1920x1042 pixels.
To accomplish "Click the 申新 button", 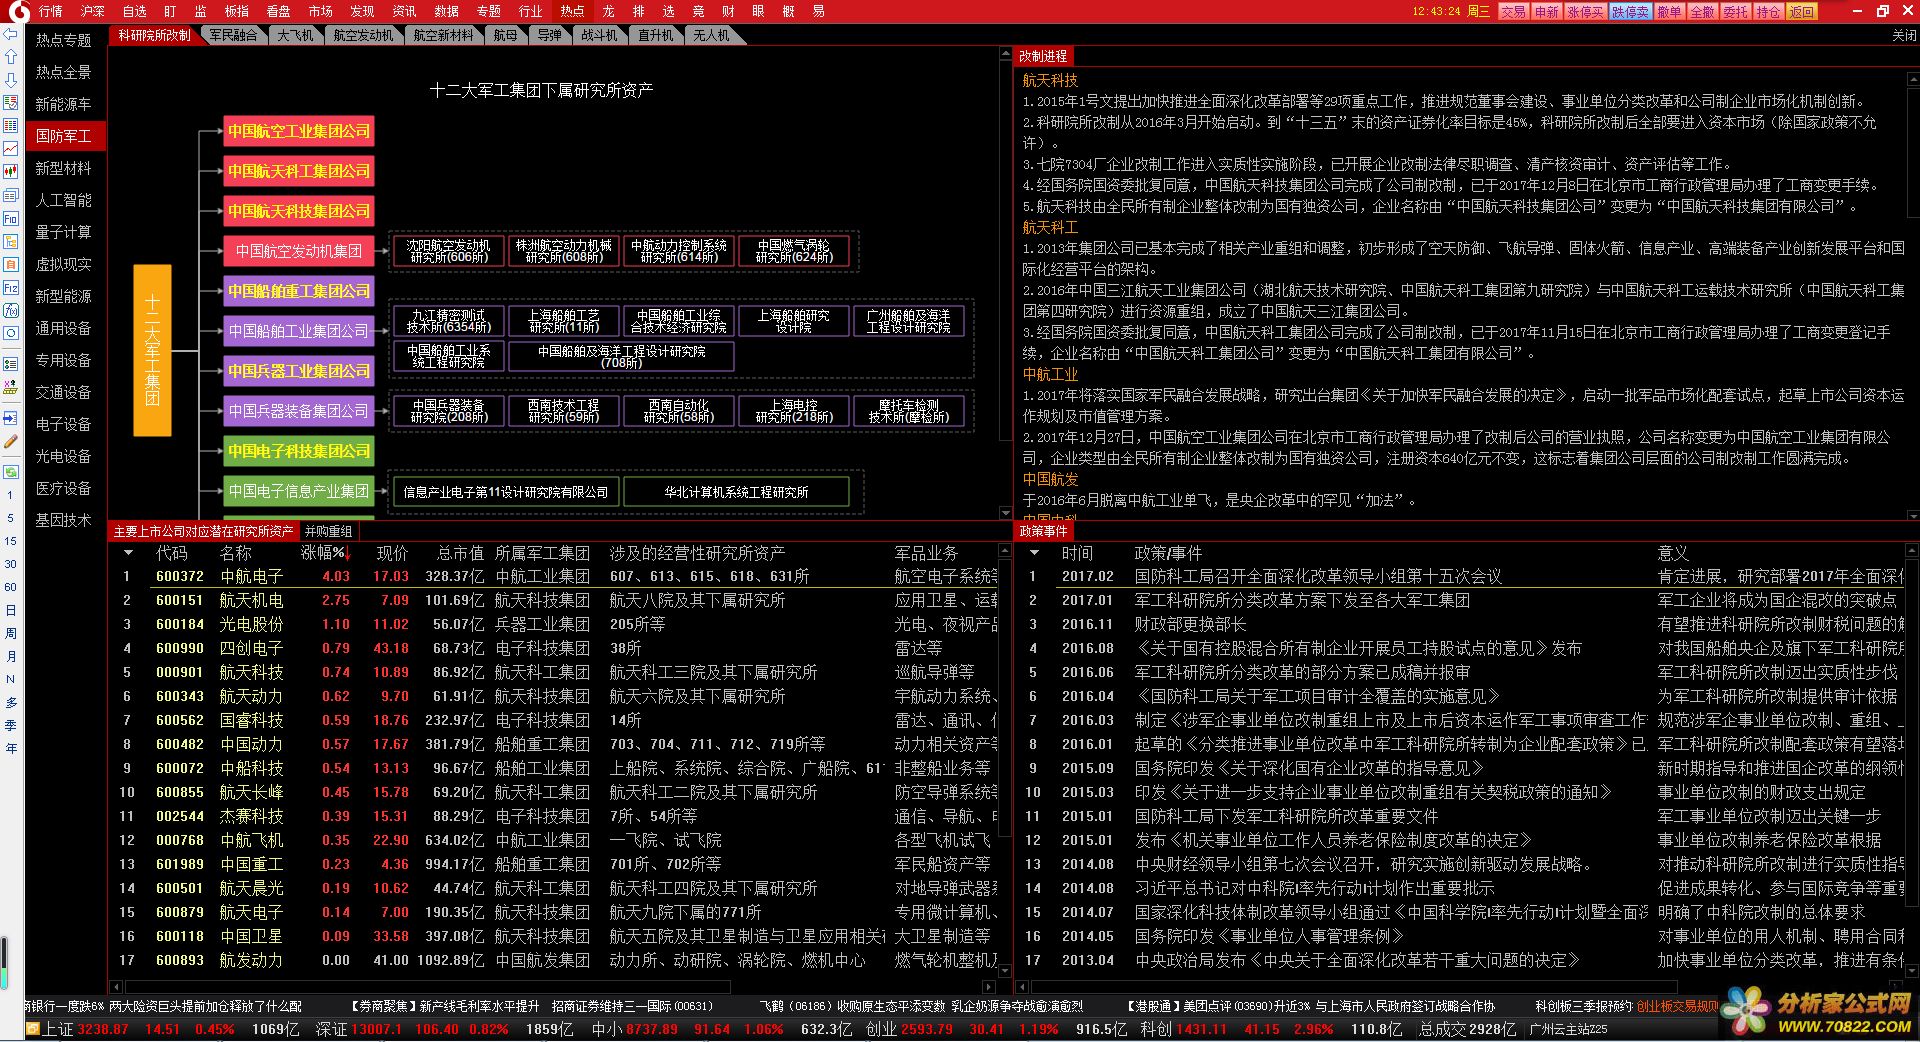I will 1546,12.
